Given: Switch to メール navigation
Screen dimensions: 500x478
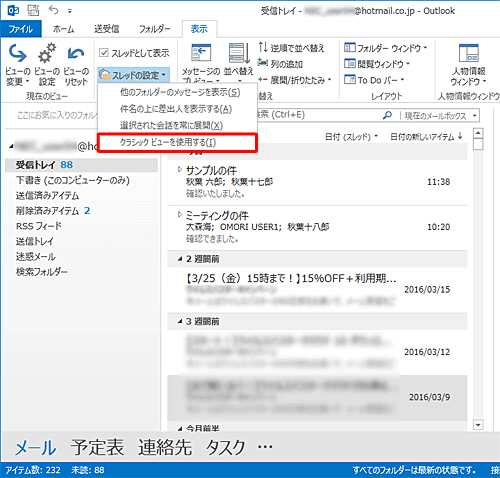Looking at the screenshot, I should coord(36,447).
